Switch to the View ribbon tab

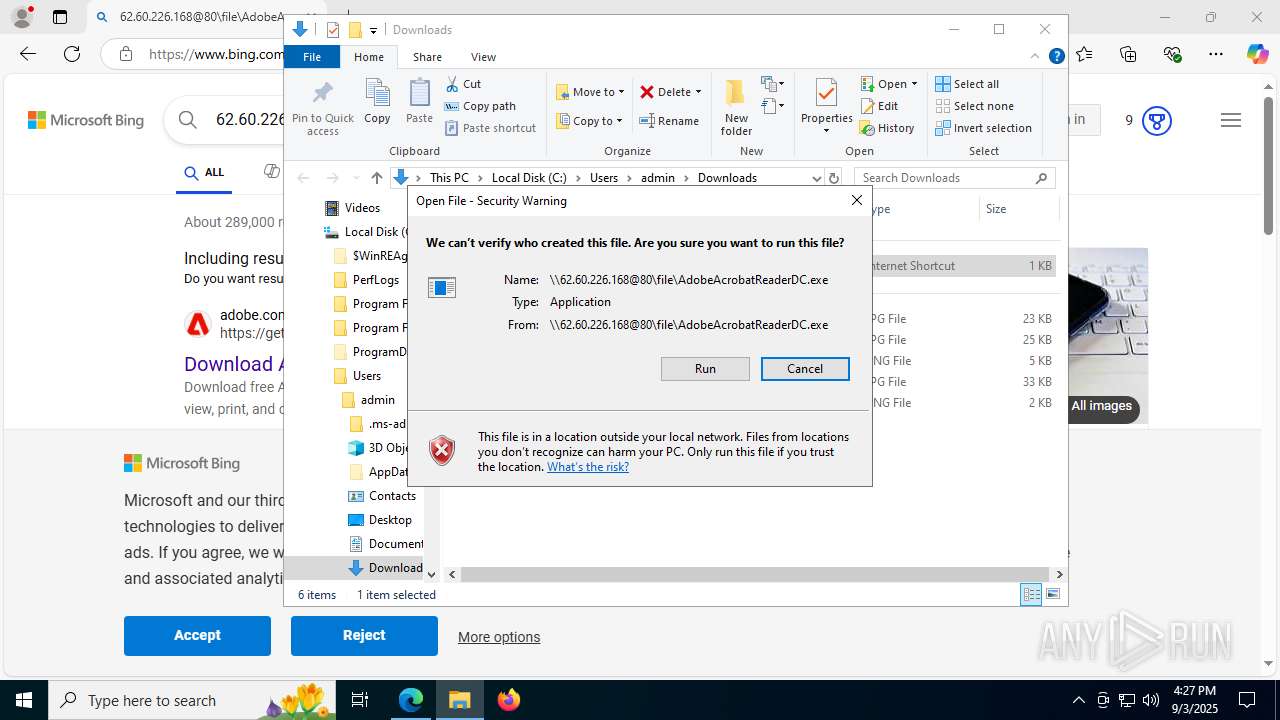(483, 57)
